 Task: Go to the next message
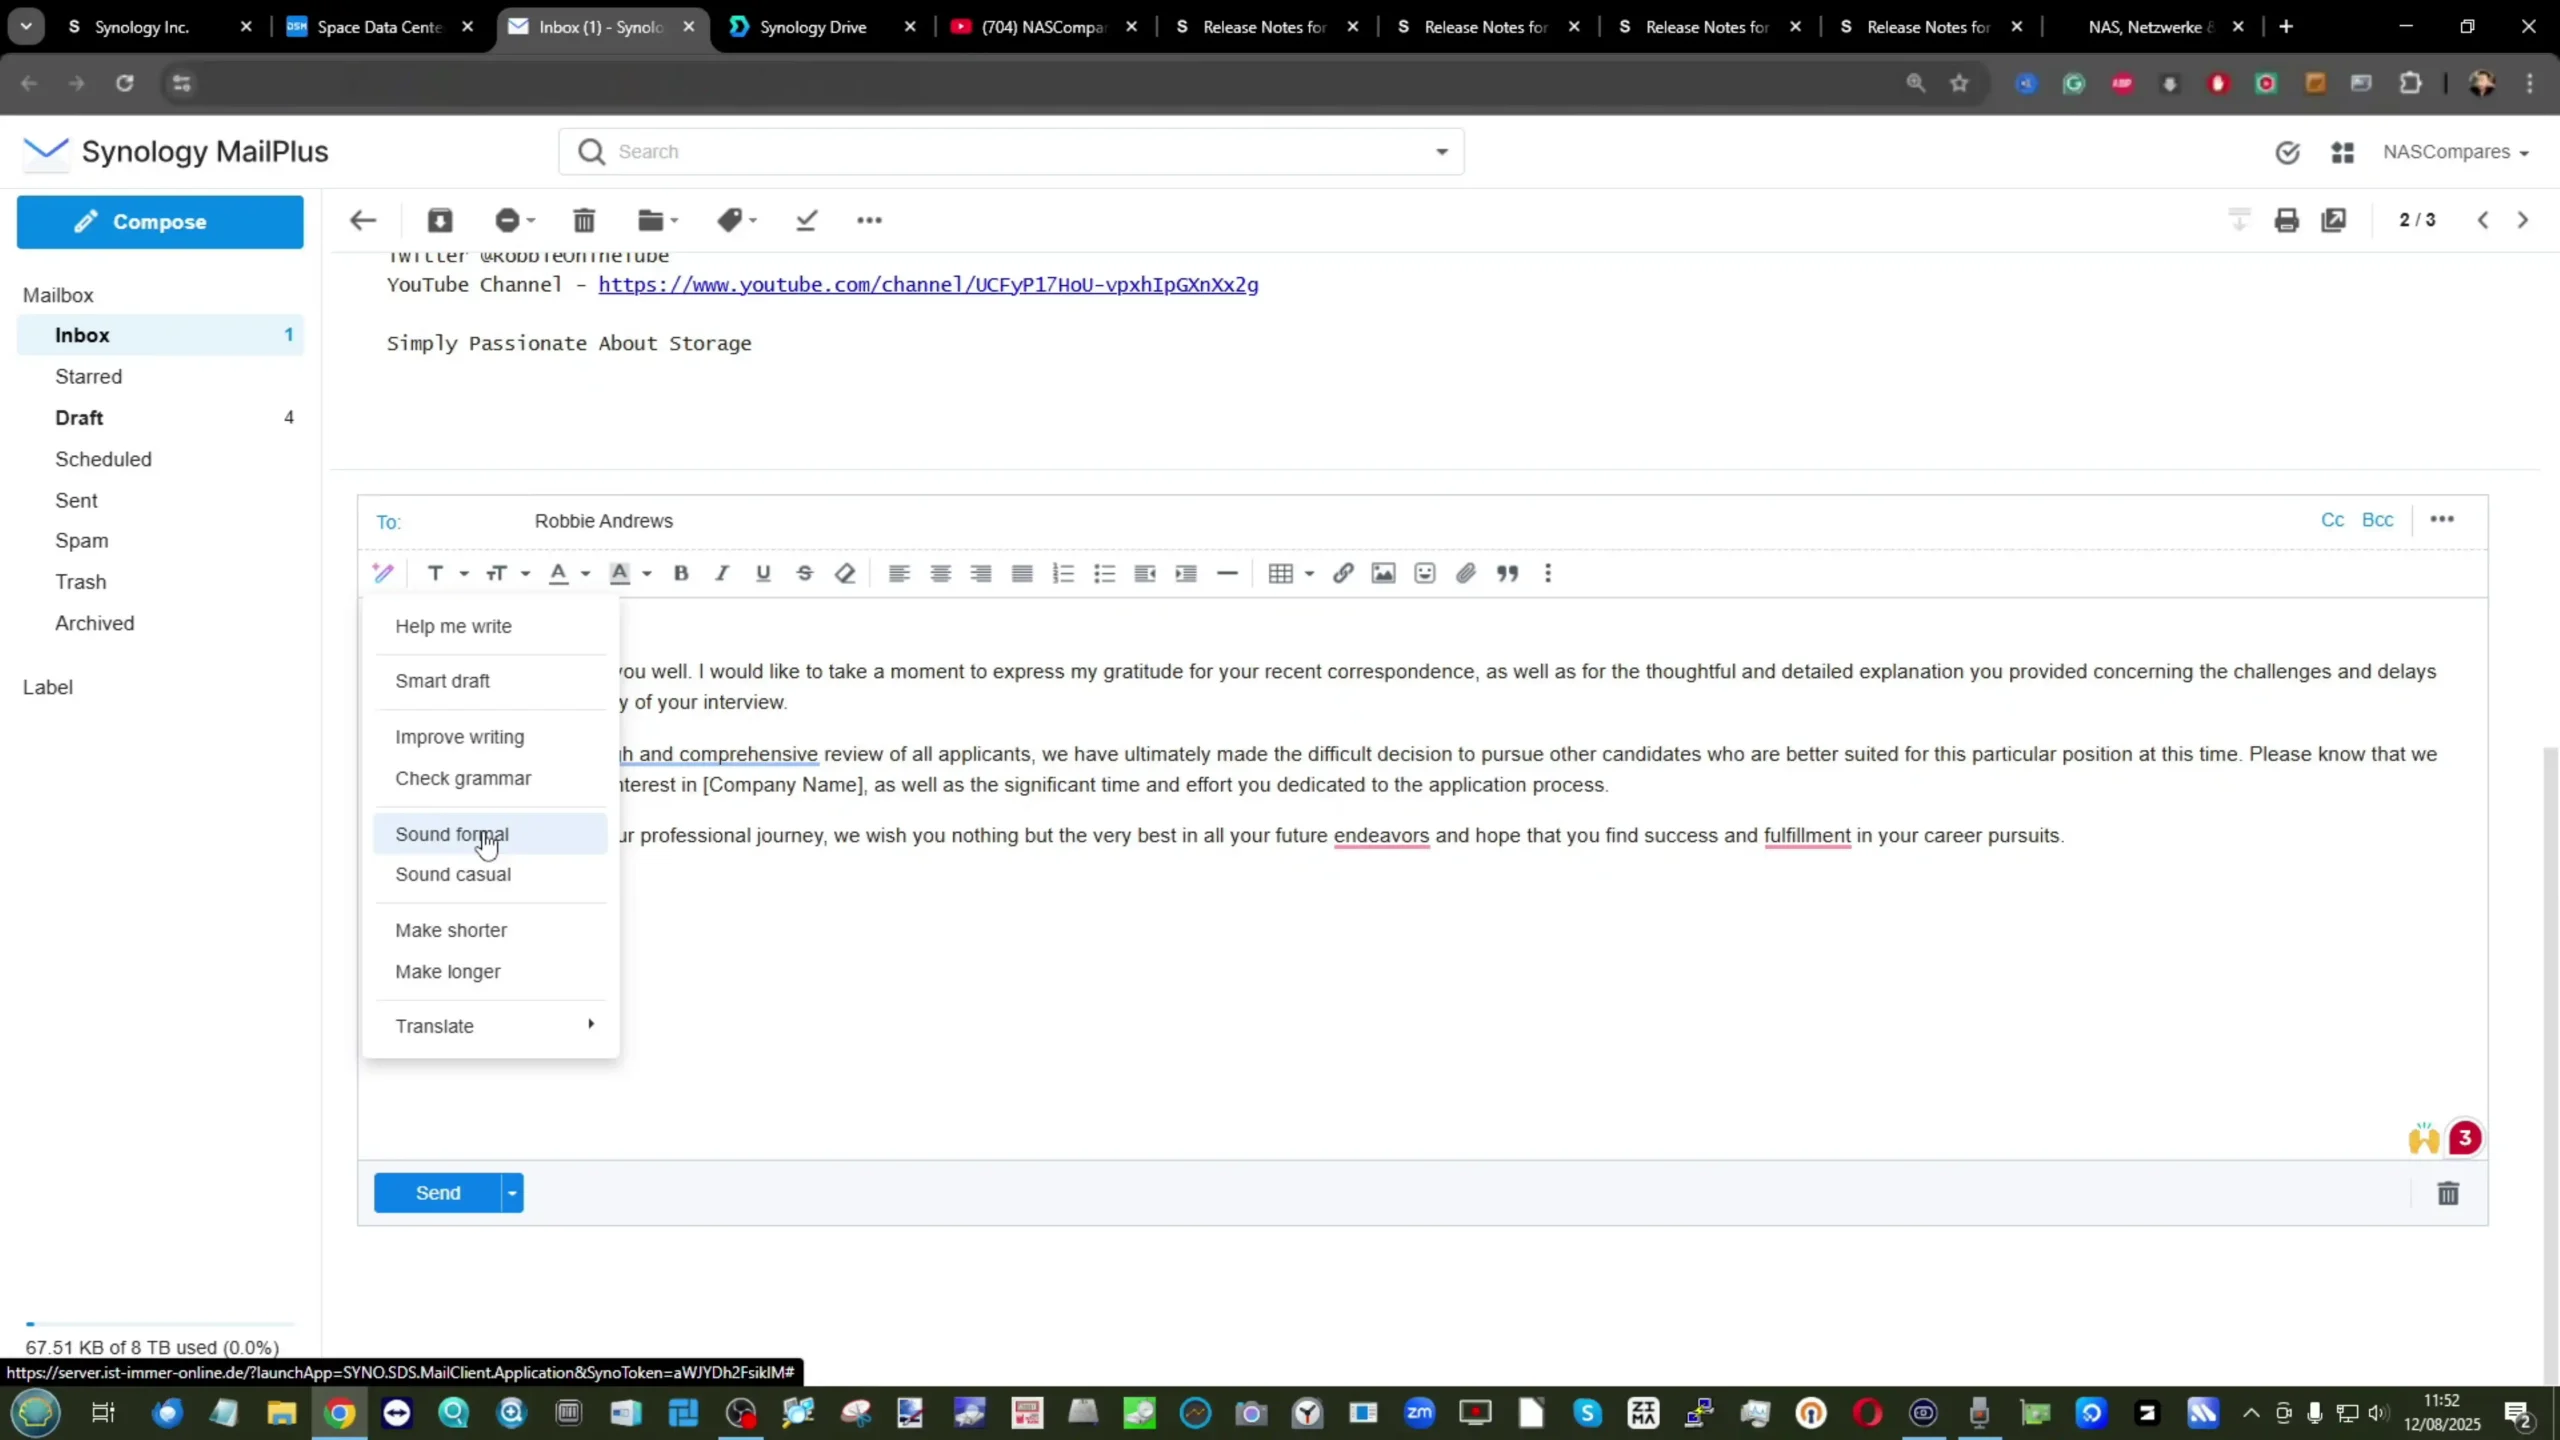click(2523, 220)
